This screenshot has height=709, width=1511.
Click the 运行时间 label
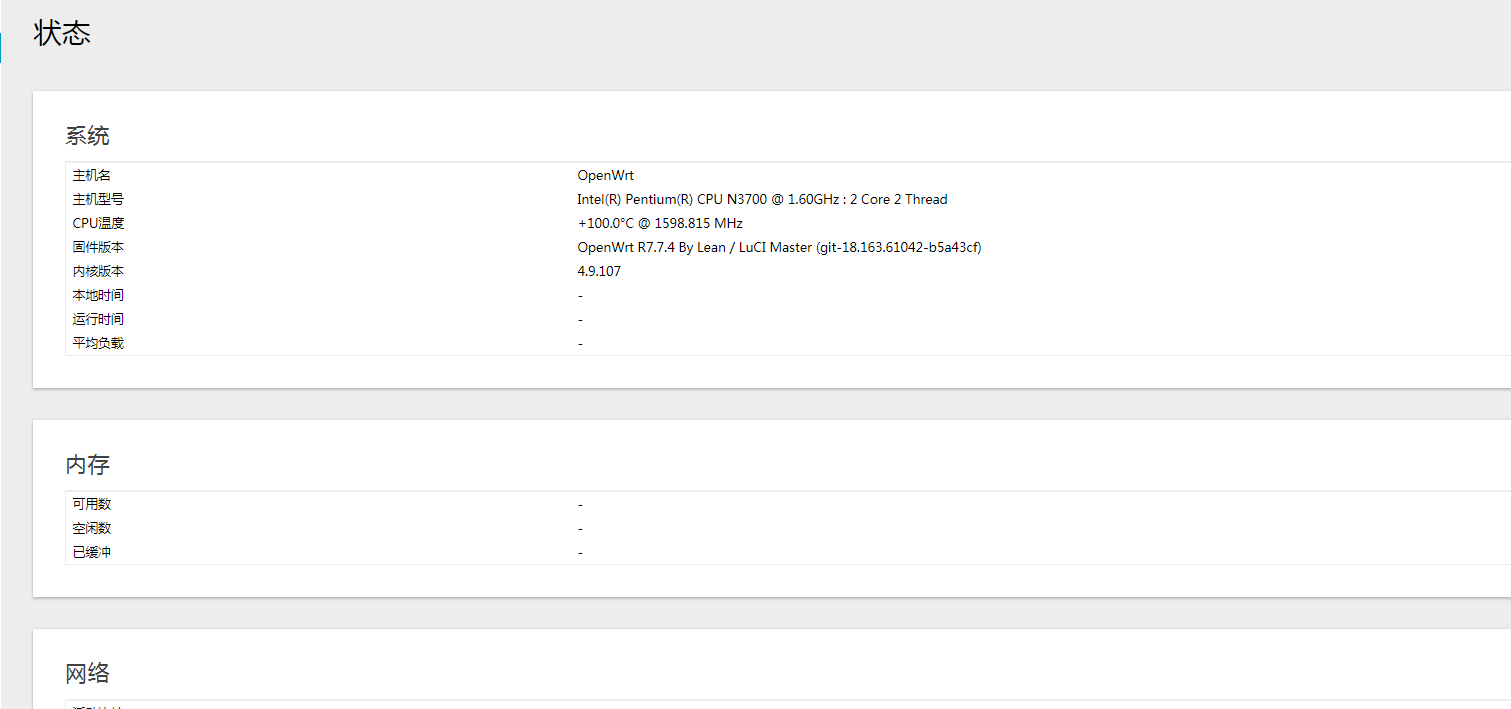(98, 319)
